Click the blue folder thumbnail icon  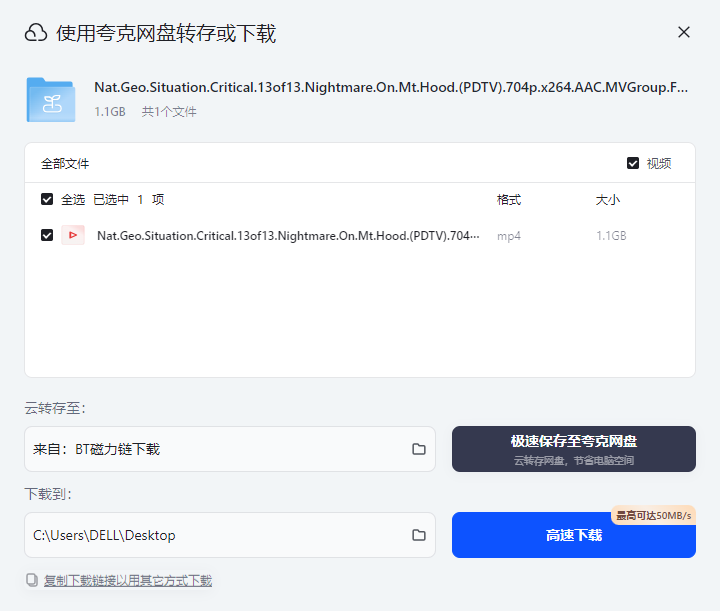[50, 100]
